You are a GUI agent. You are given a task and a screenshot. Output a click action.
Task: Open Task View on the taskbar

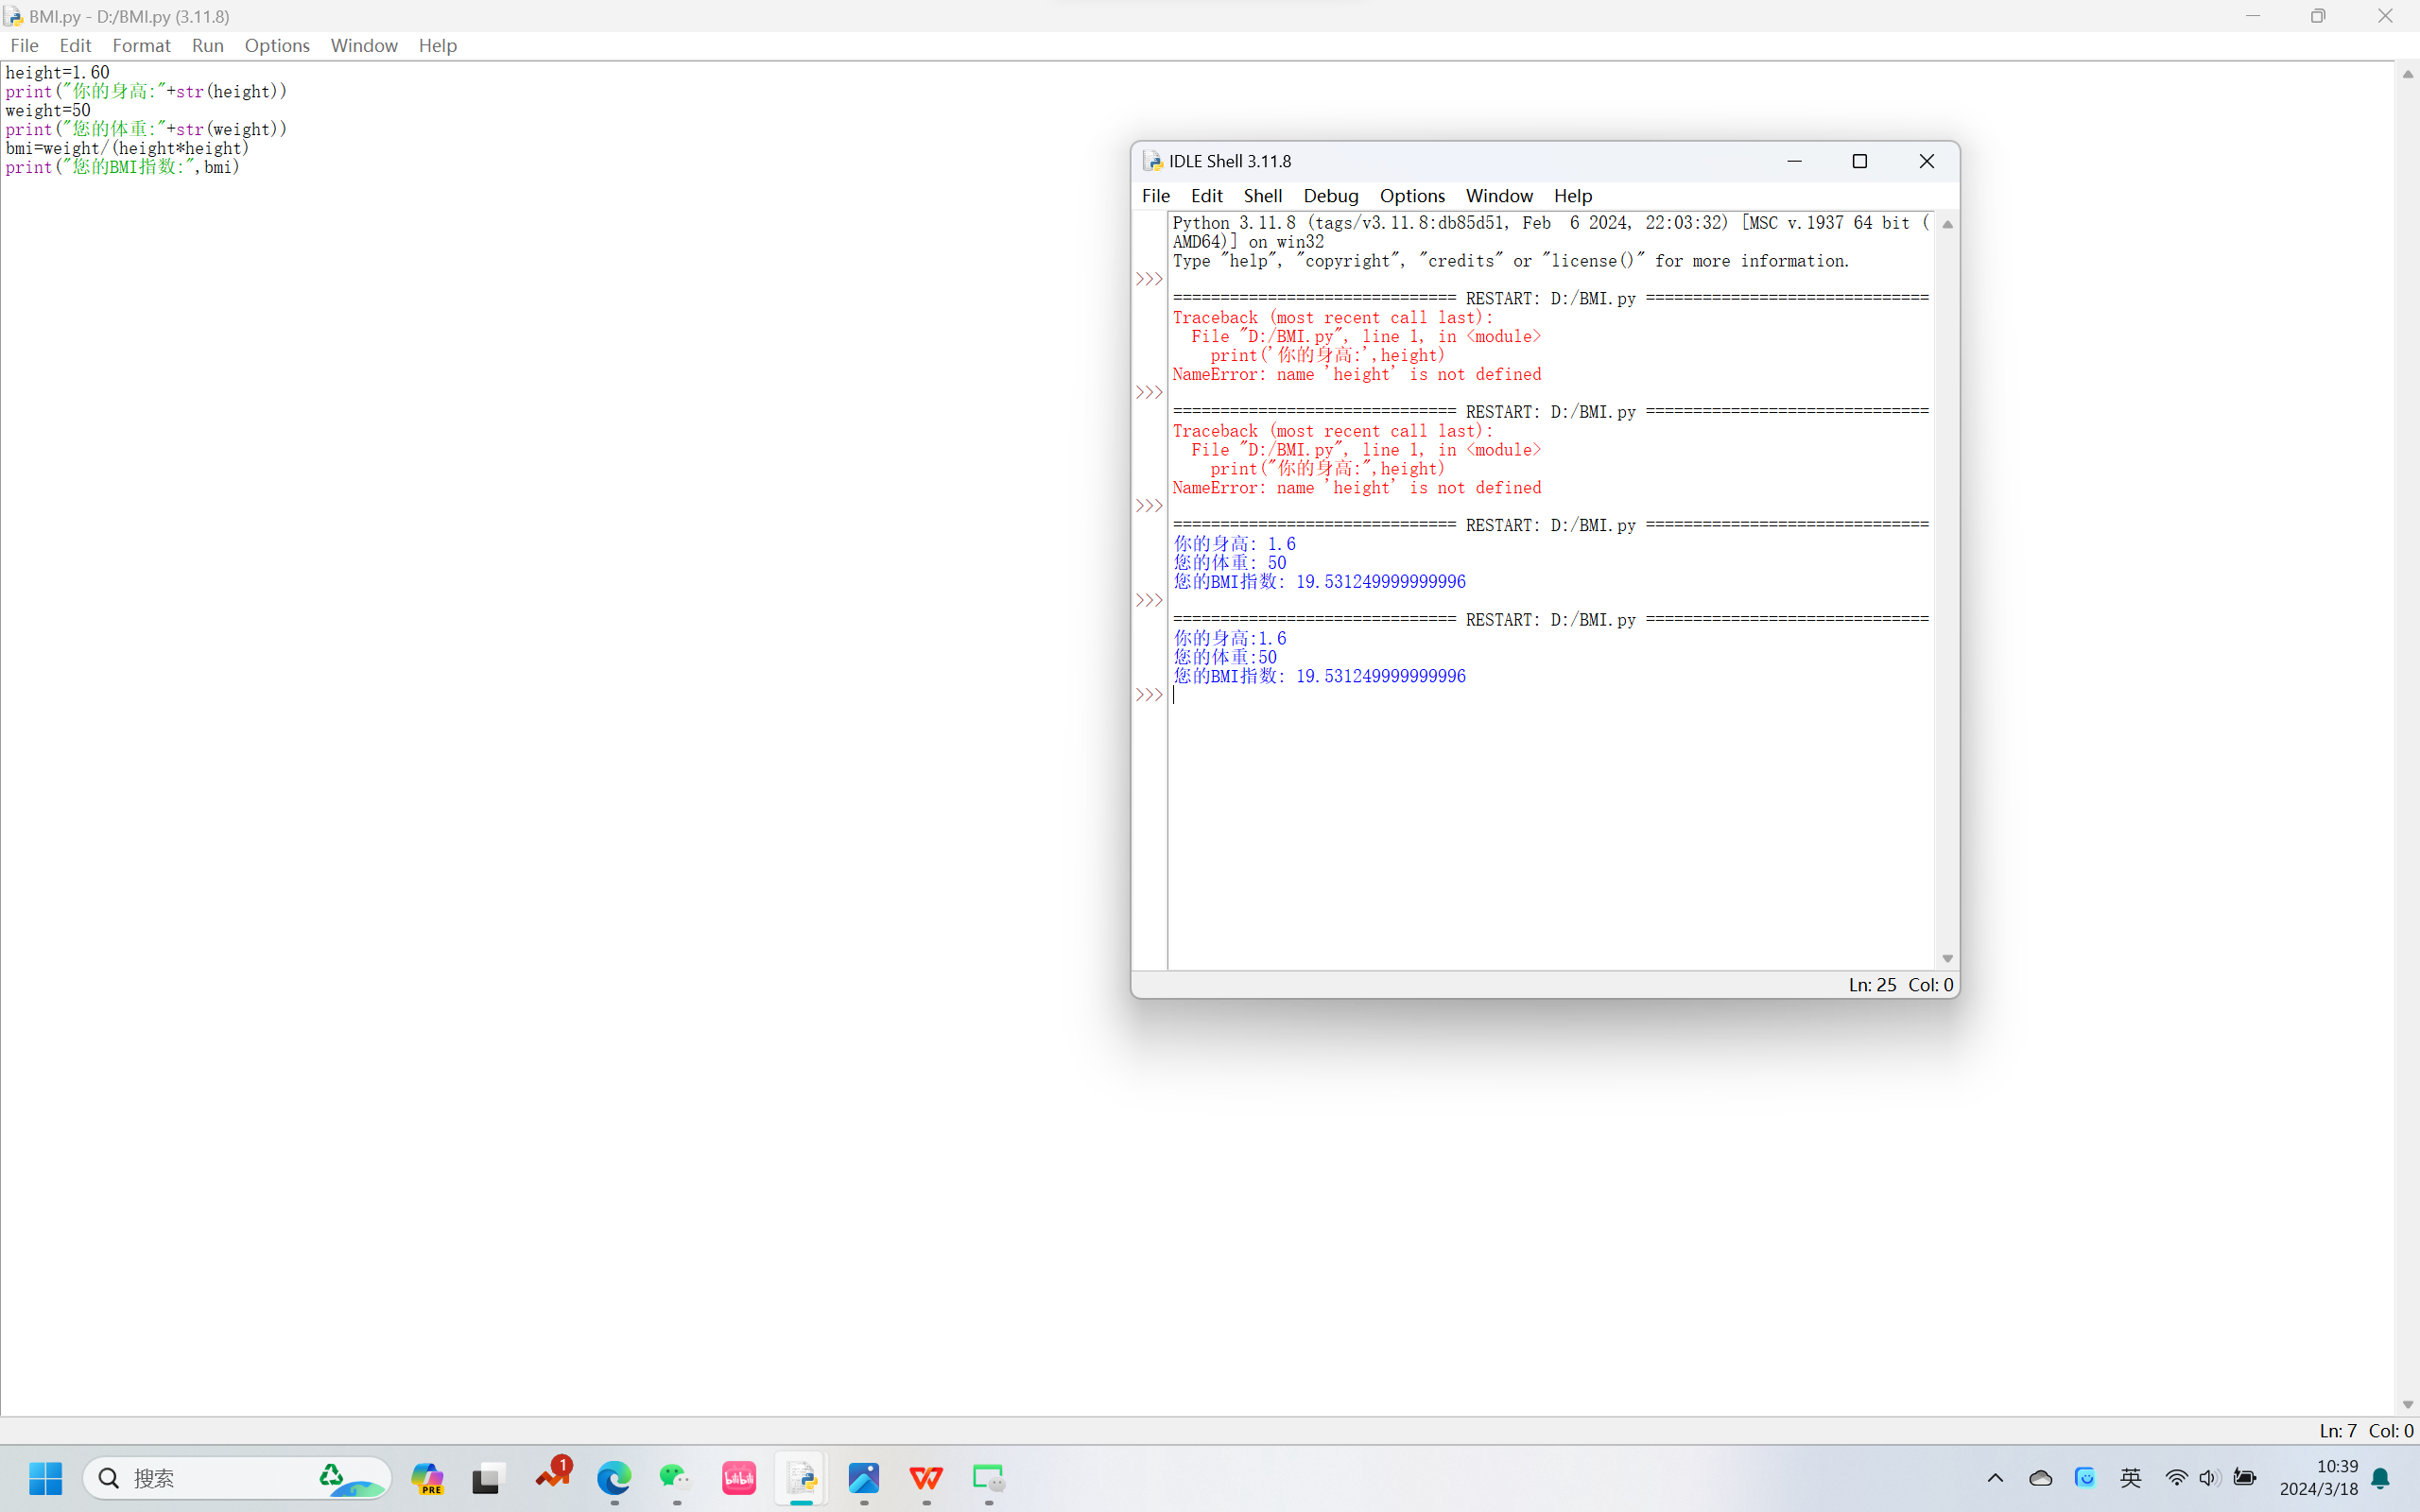pos(487,1477)
